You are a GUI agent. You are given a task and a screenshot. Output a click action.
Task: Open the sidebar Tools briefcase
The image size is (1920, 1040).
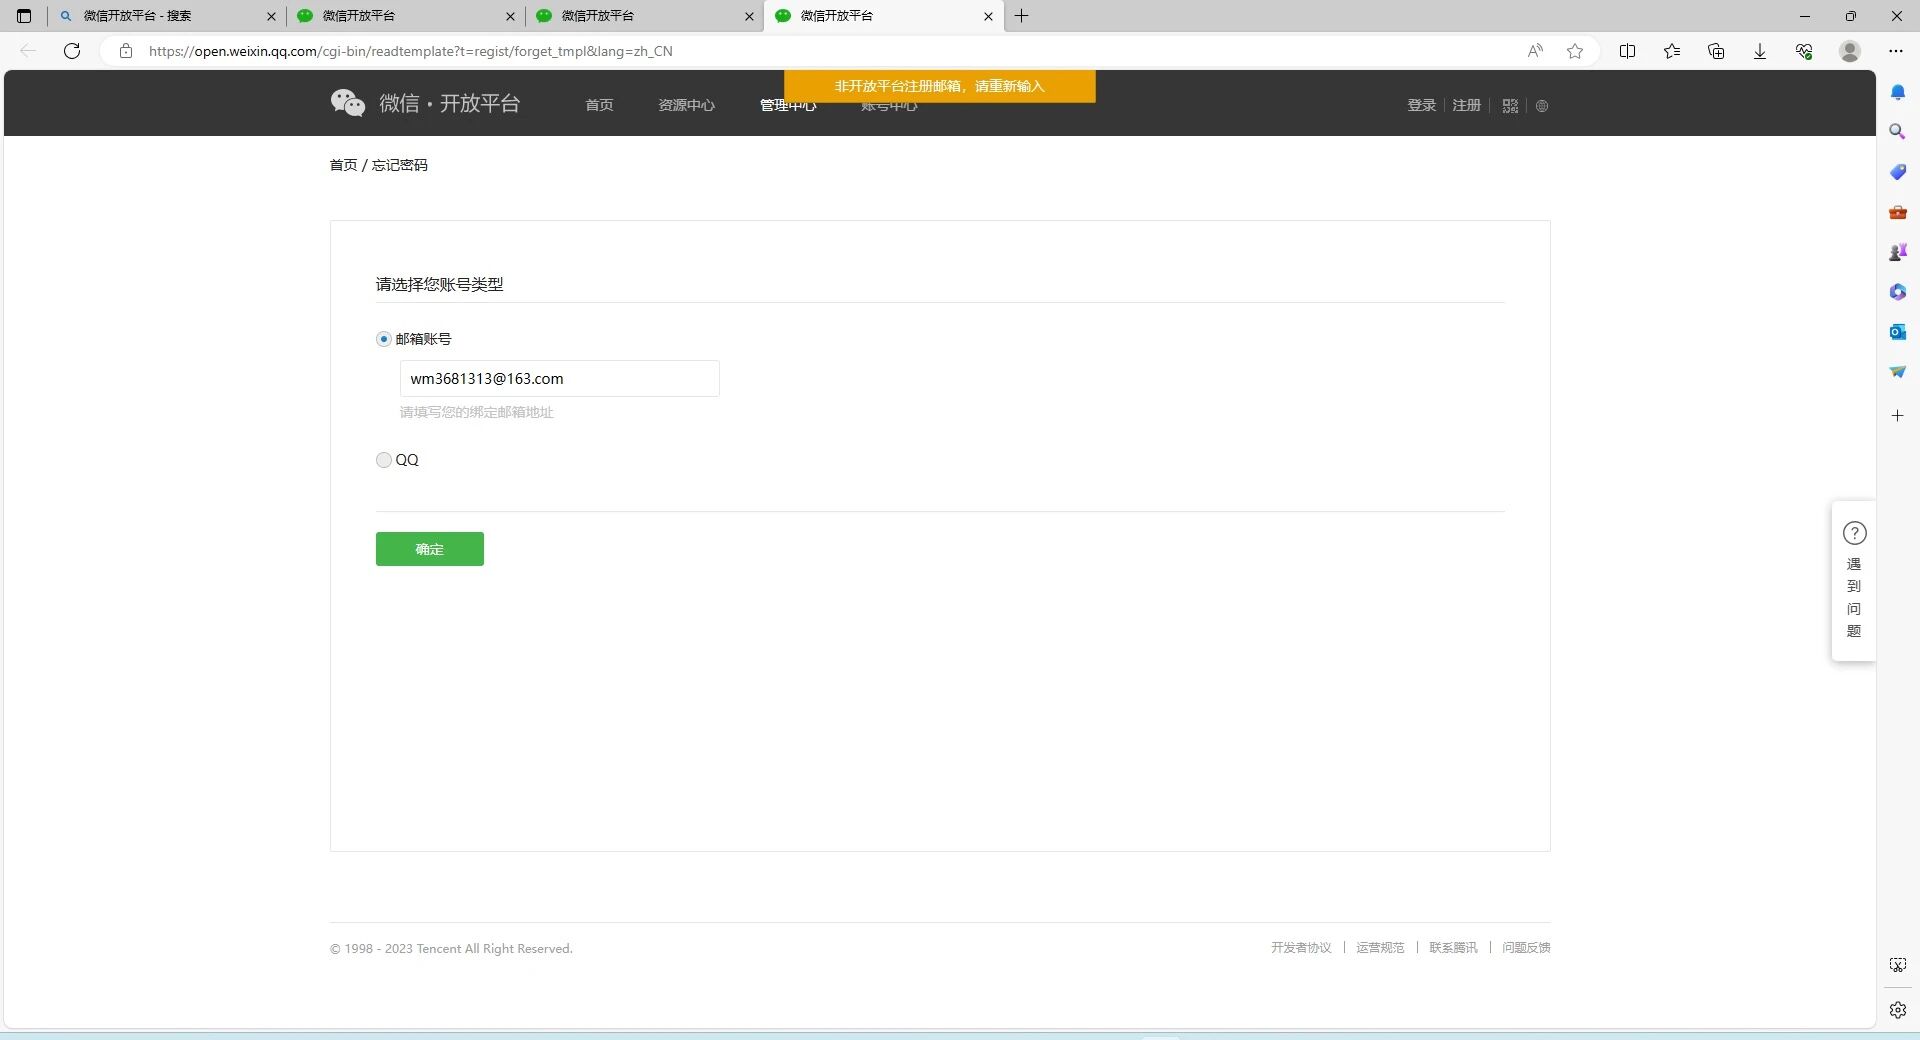click(x=1898, y=212)
